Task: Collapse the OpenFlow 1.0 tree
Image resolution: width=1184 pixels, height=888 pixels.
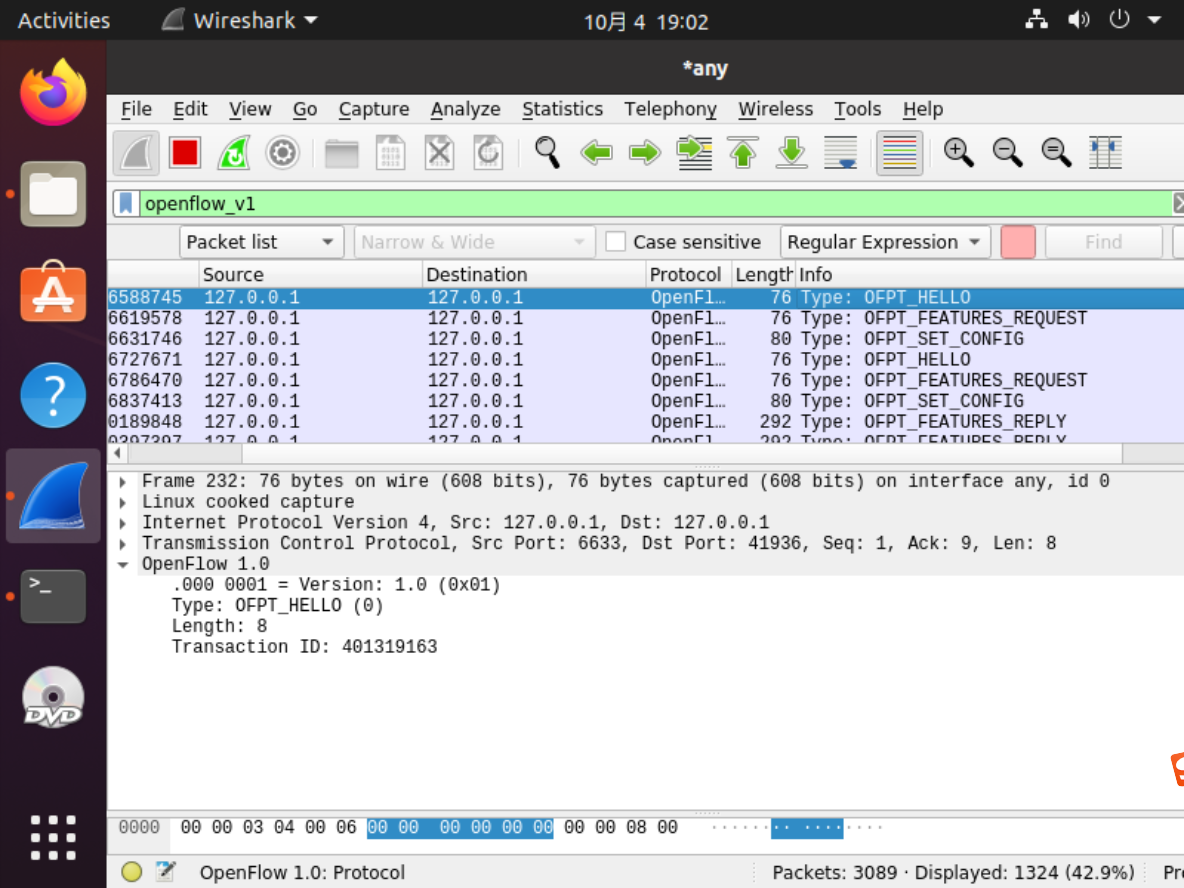Action: 122,564
